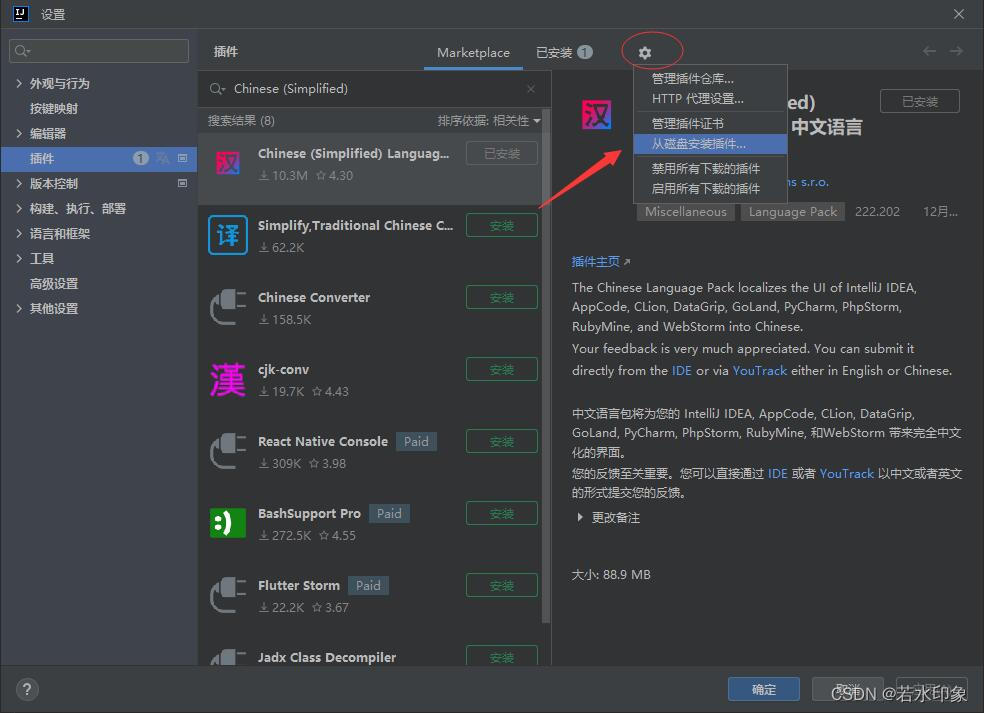The image size is (984, 713).
Task: Expand the 其他设置 settings section
Action: pos(19,308)
